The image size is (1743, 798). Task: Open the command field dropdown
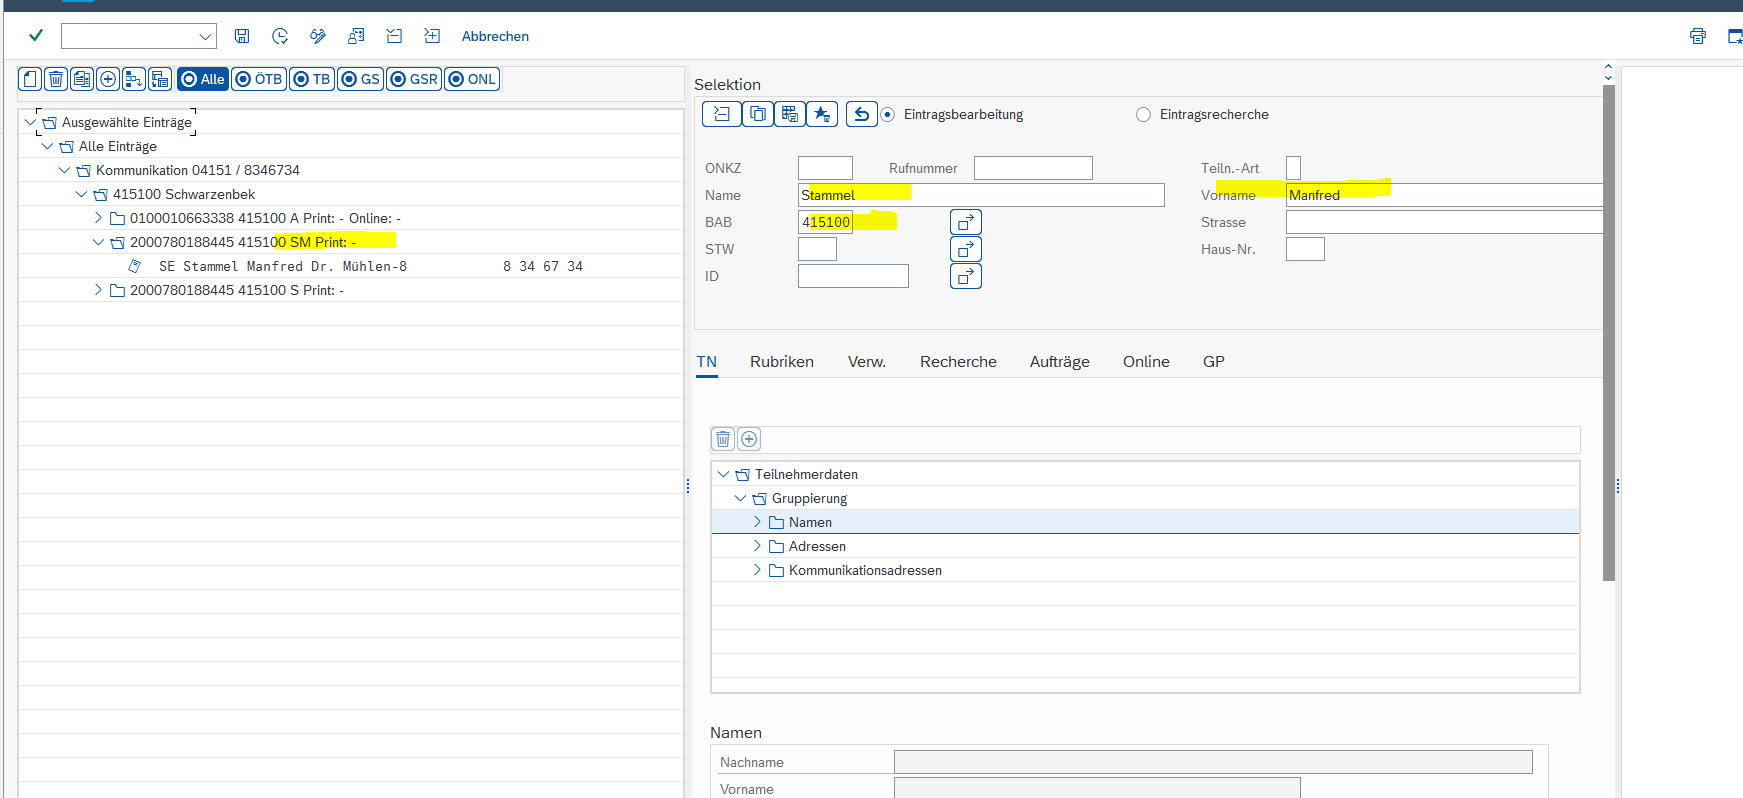(x=205, y=37)
